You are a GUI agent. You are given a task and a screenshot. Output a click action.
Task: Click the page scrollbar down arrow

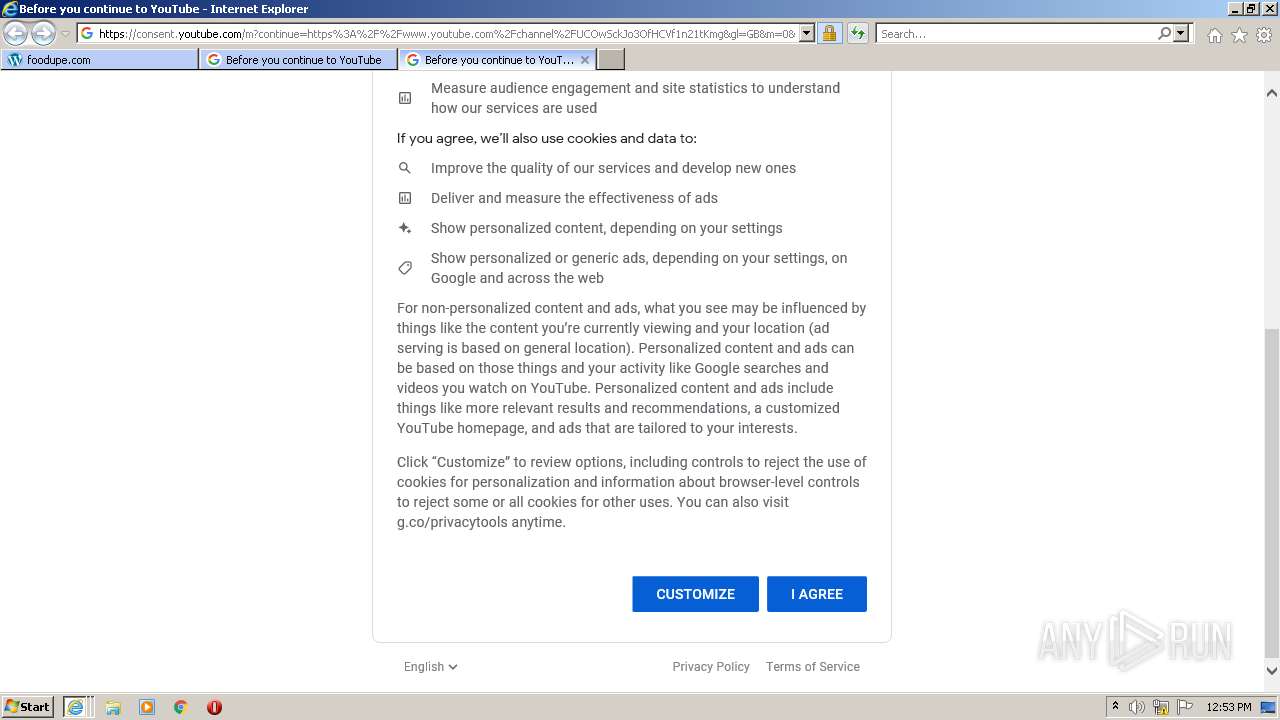coord(1272,671)
